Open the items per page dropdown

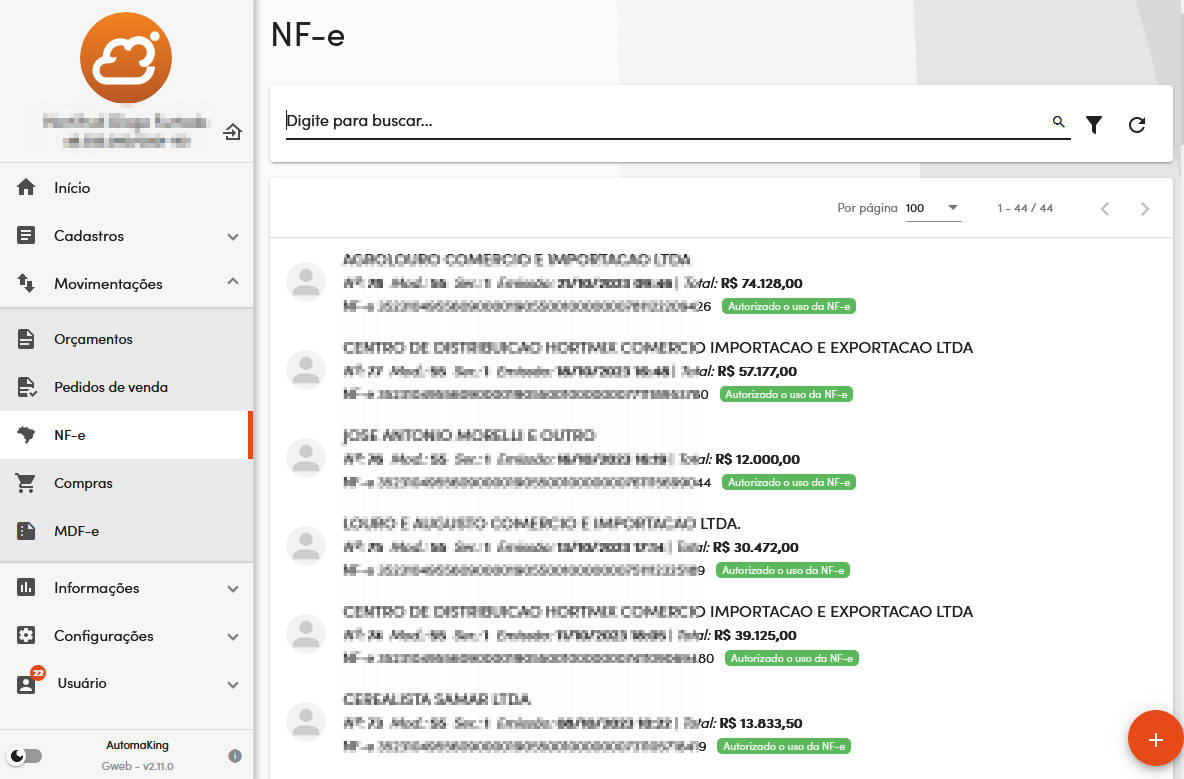pyautogui.click(x=932, y=208)
